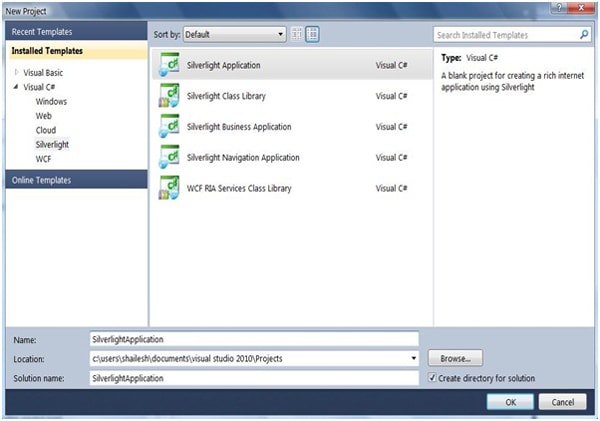Open the Recent Templates section

click(x=37, y=33)
